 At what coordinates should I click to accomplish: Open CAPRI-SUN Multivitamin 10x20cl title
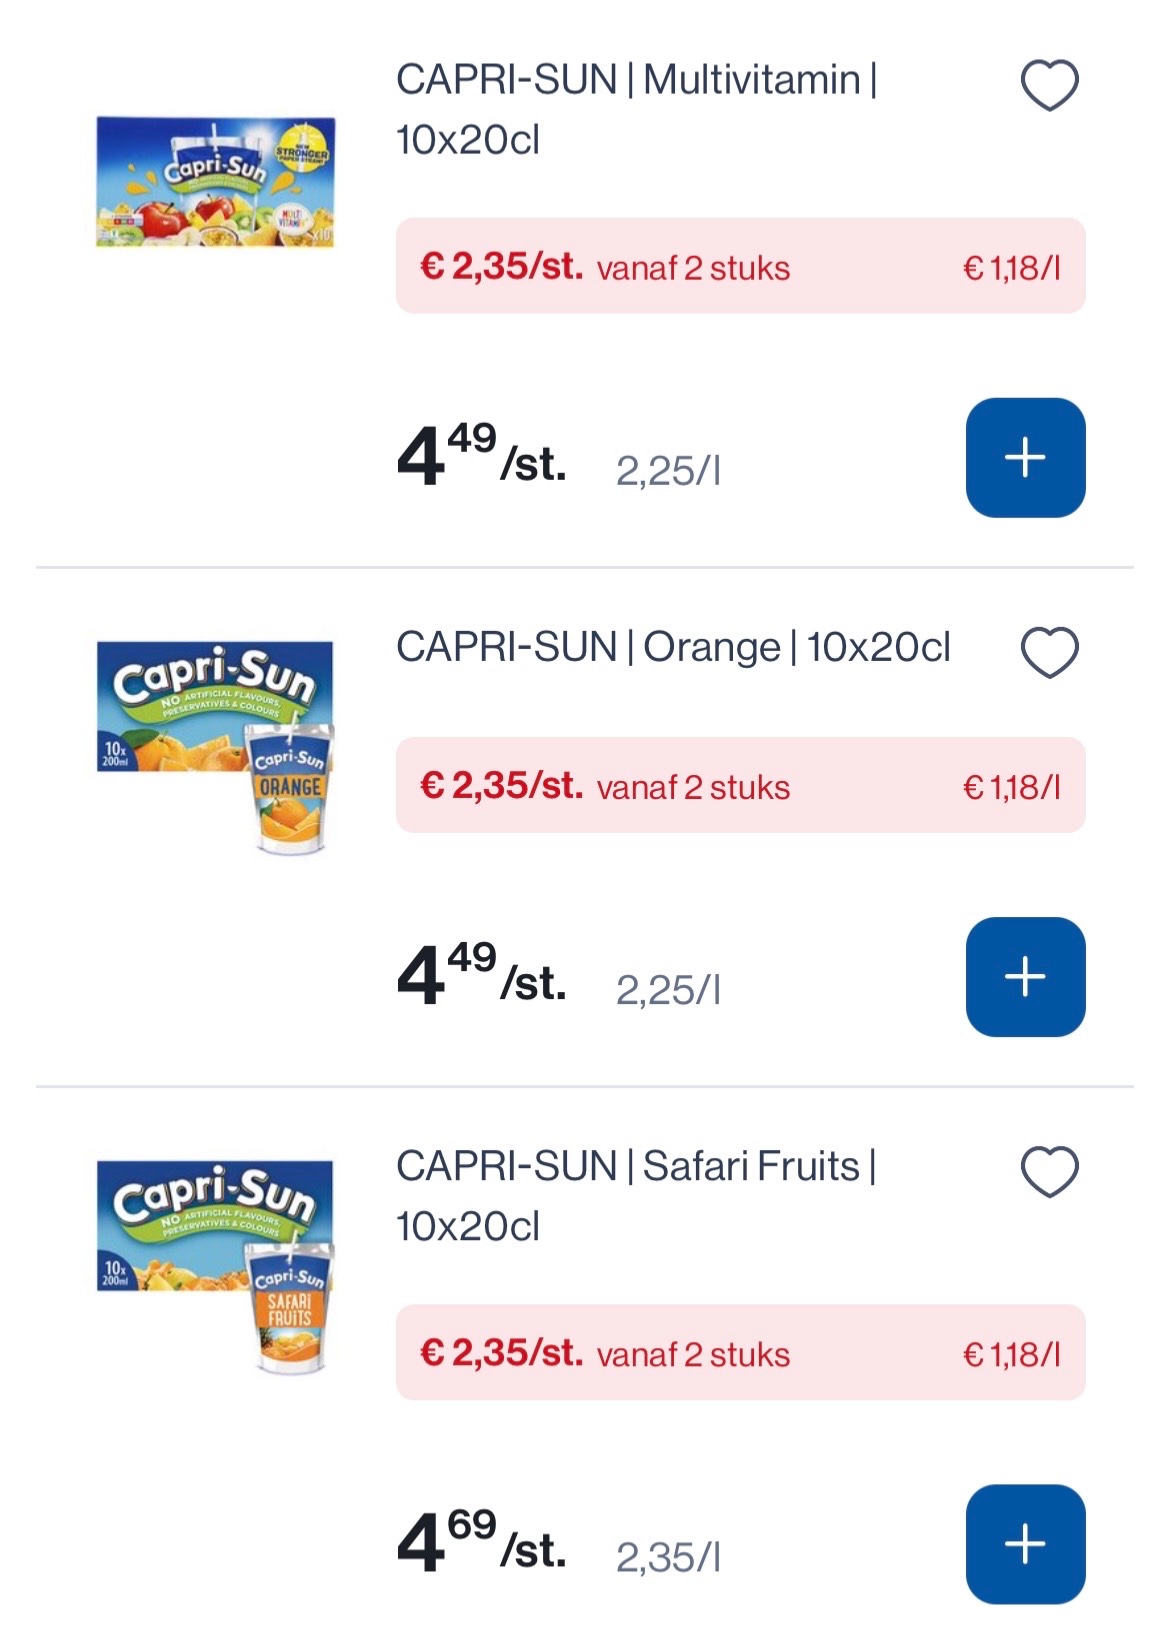636,109
